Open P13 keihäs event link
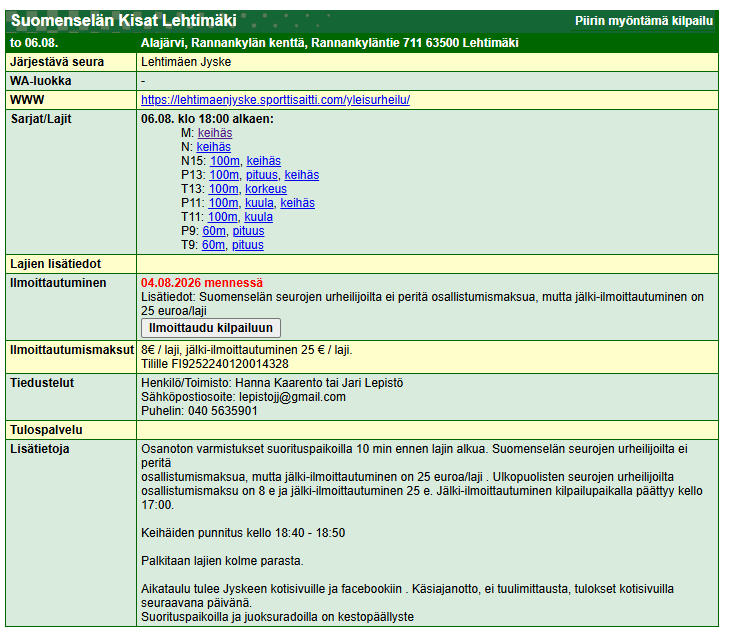Image resolution: width=730 pixels, height=637 pixels. click(x=302, y=175)
